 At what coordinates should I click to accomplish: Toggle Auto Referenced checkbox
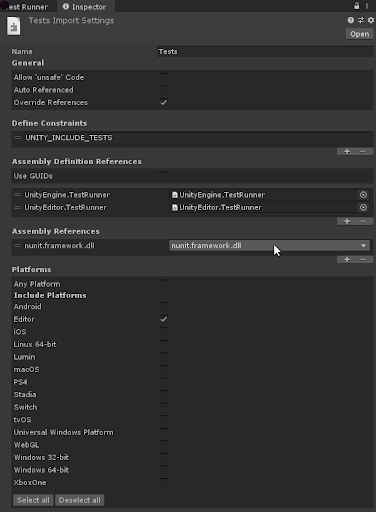click(x=164, y=90)
